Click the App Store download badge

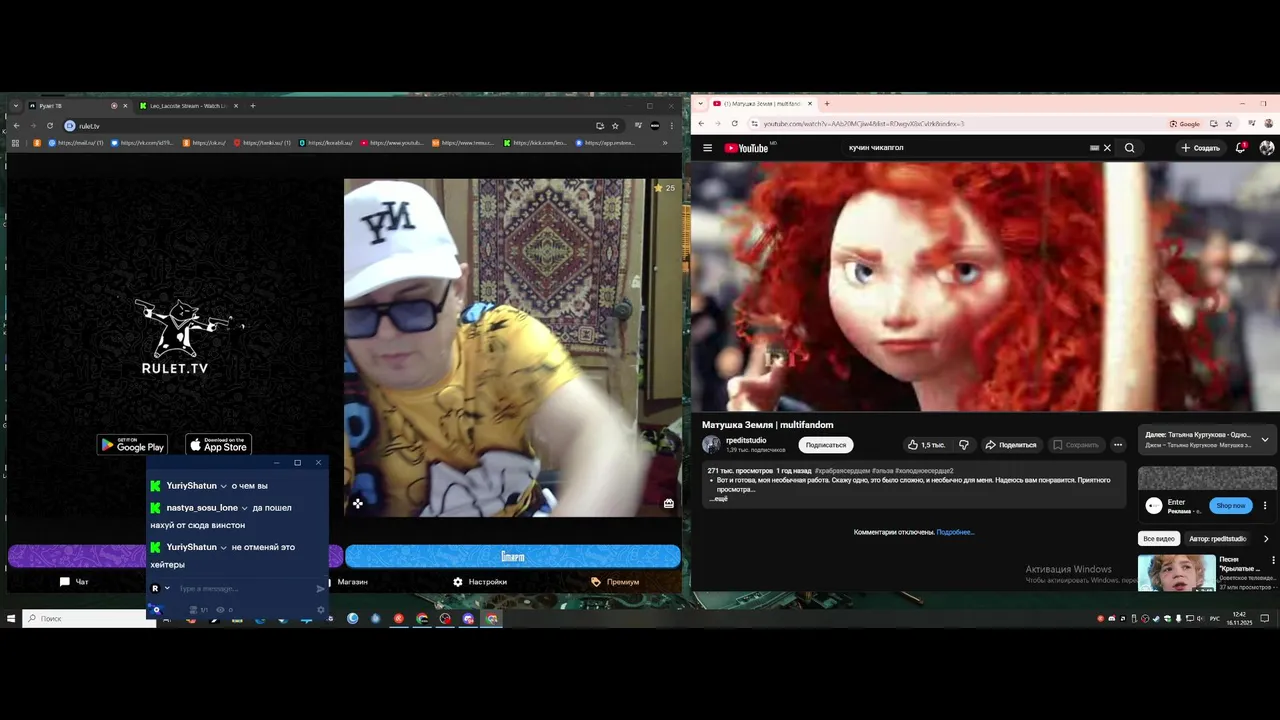tap(219, 445)
